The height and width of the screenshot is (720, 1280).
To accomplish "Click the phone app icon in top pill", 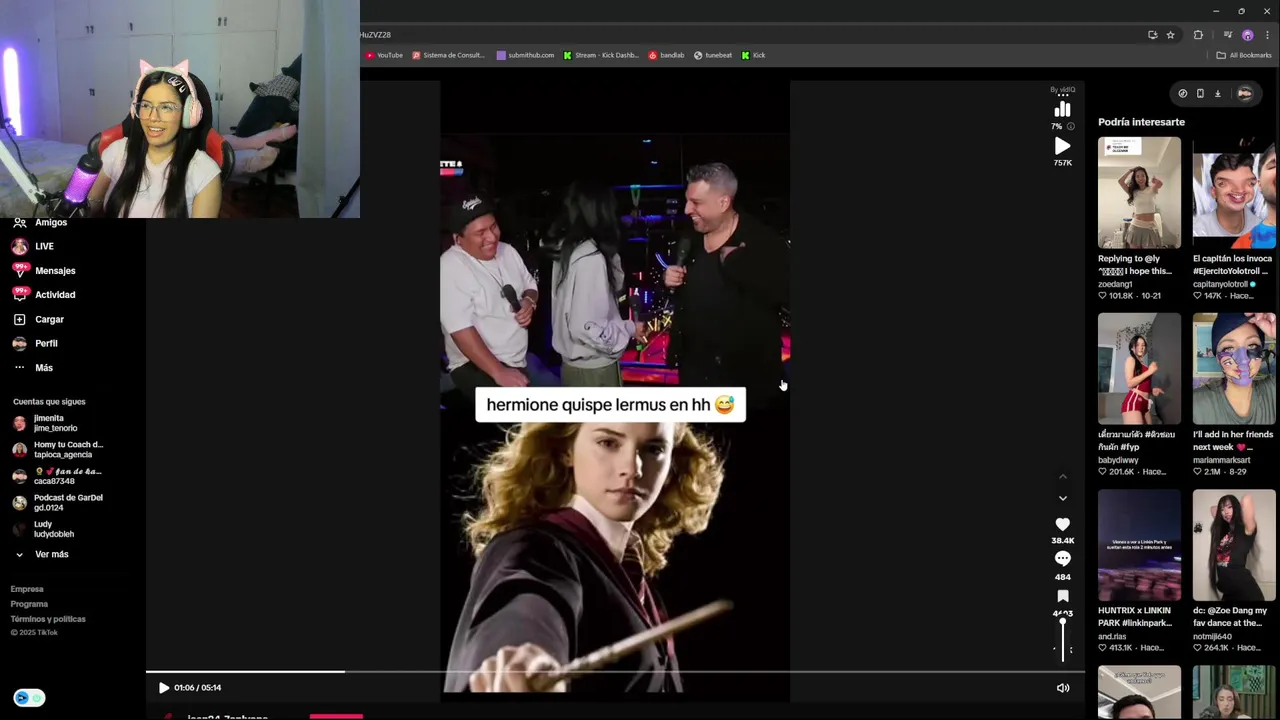I will click(x=1200, y=93).
